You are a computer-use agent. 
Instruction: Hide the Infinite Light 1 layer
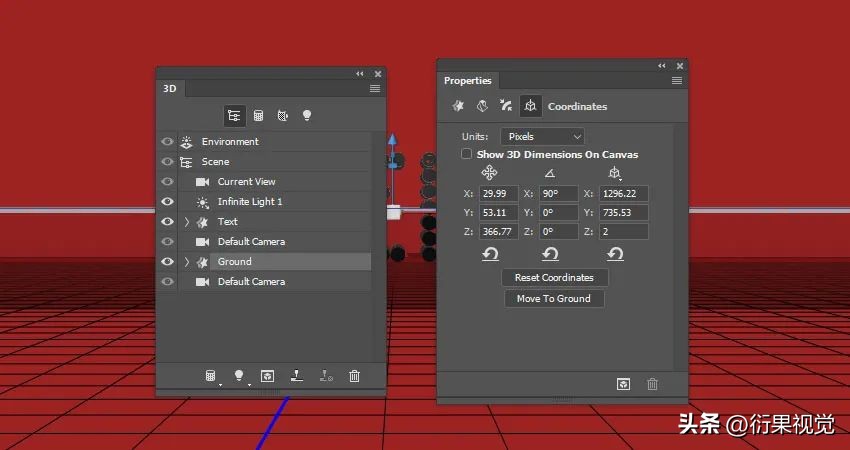coord(167,202)
